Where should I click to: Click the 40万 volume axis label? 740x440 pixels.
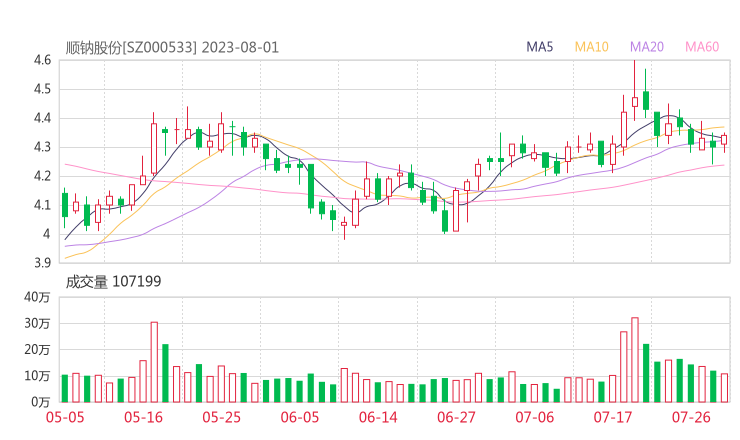click(37, 297)
